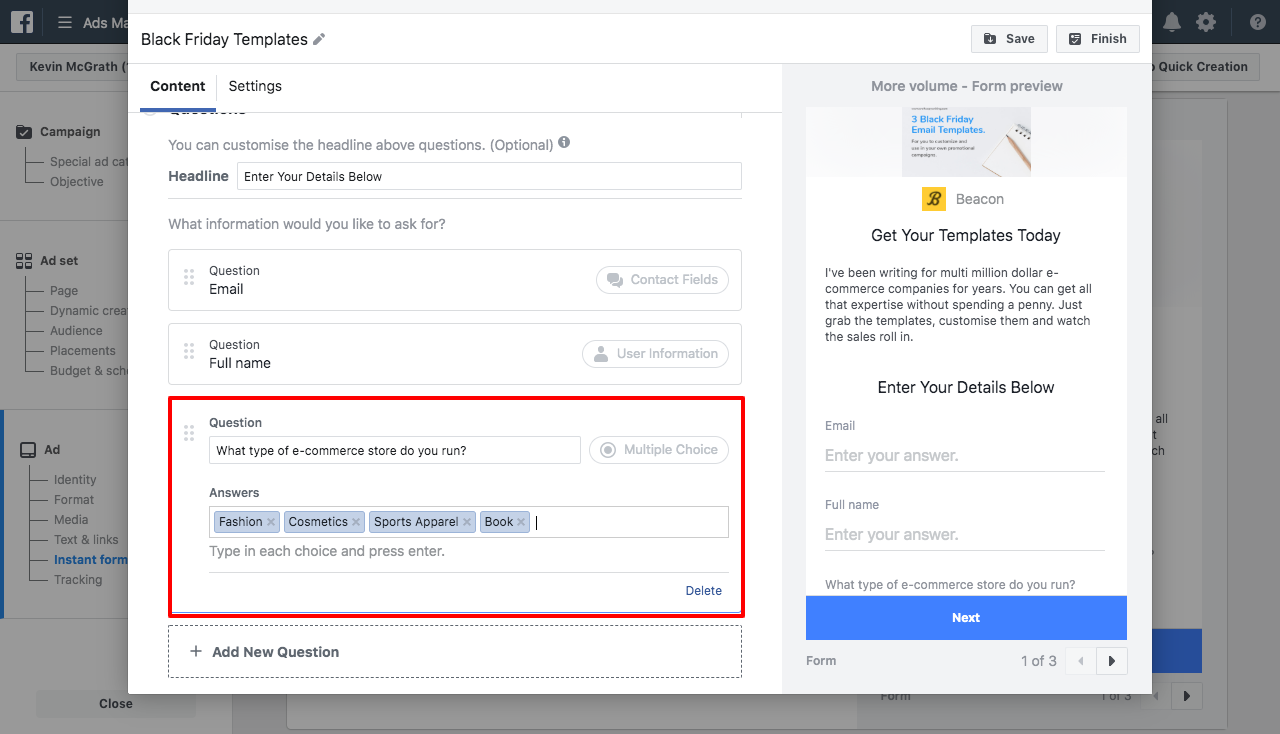The width and height of the screenshot is (1280, 734).
Task: Click the Delete link on the question
Action: 703,590
